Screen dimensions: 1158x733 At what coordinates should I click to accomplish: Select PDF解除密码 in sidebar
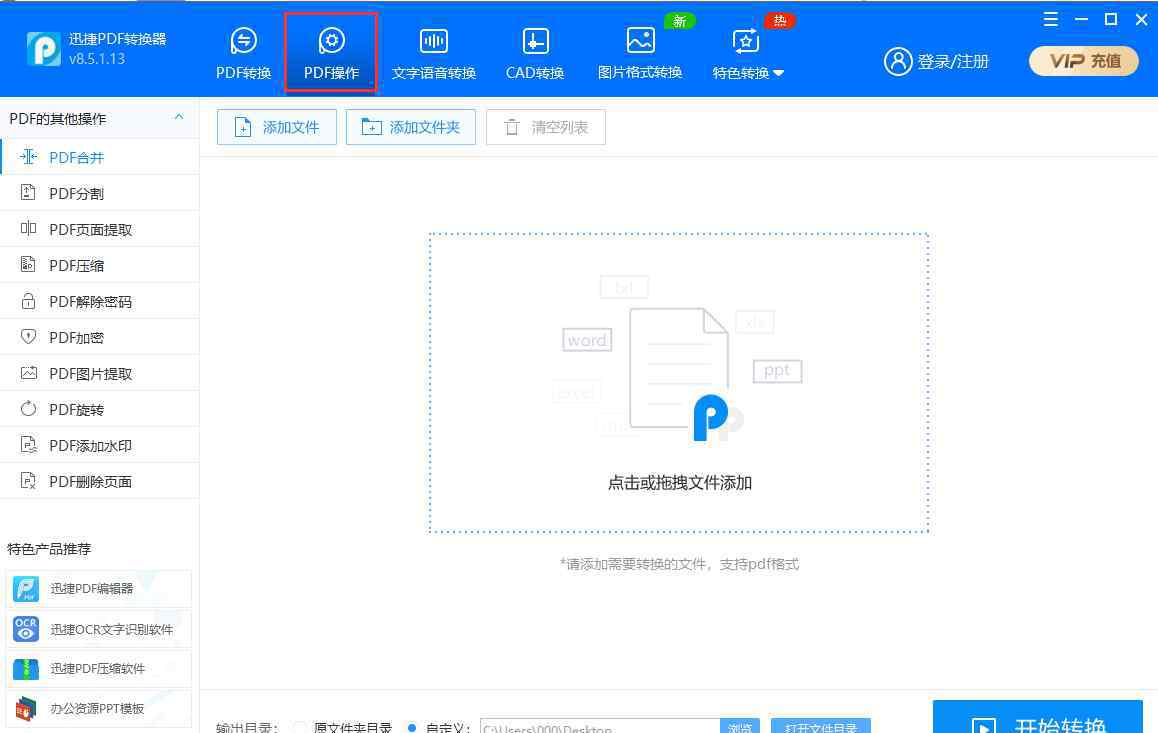click(100, 302)
